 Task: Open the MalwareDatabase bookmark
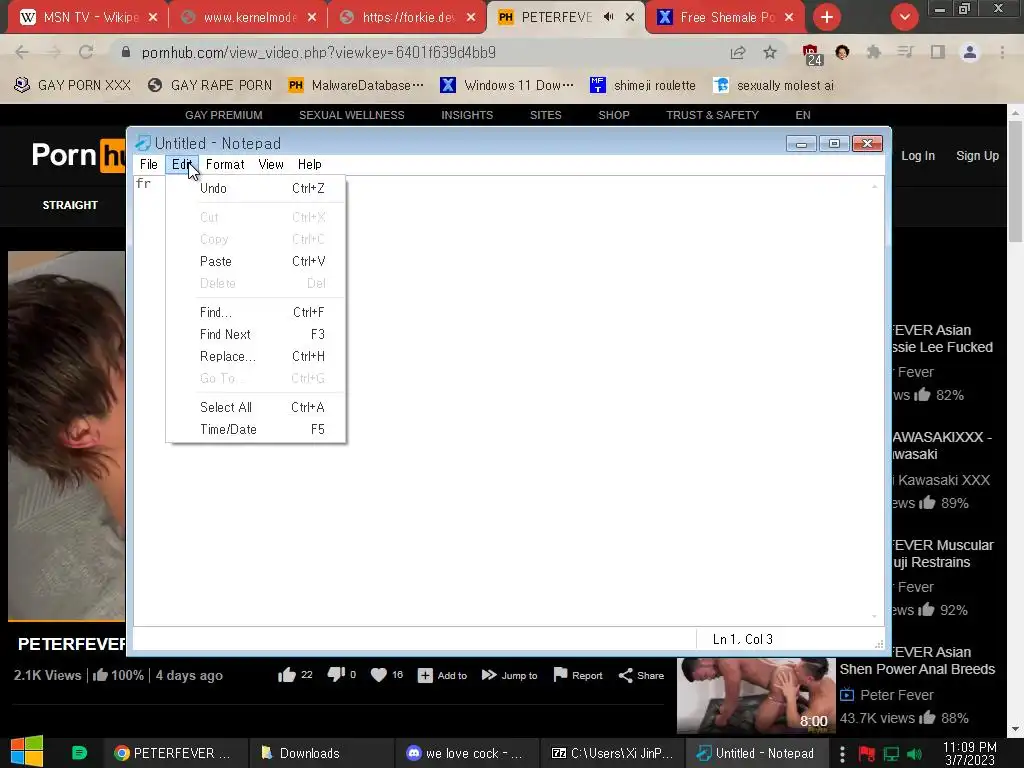(x=356, y=86)
